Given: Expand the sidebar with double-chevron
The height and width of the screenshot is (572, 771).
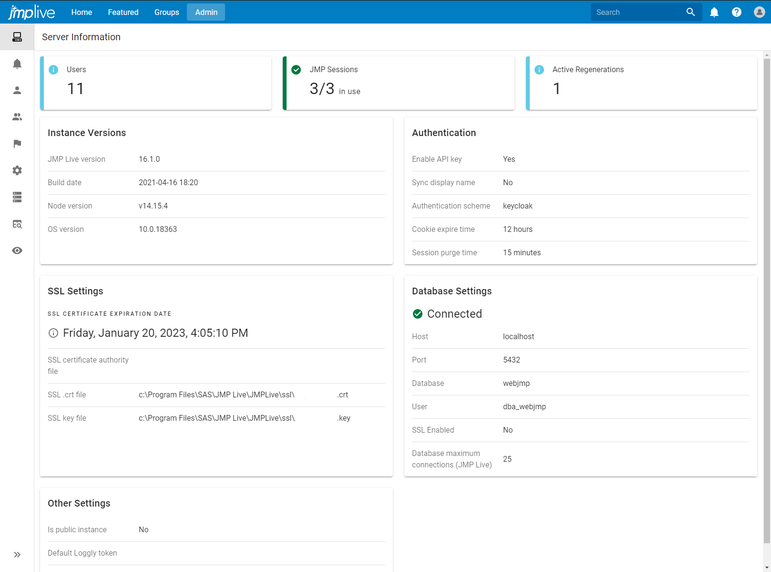Looking at the screenshot, I should point(17,555).
